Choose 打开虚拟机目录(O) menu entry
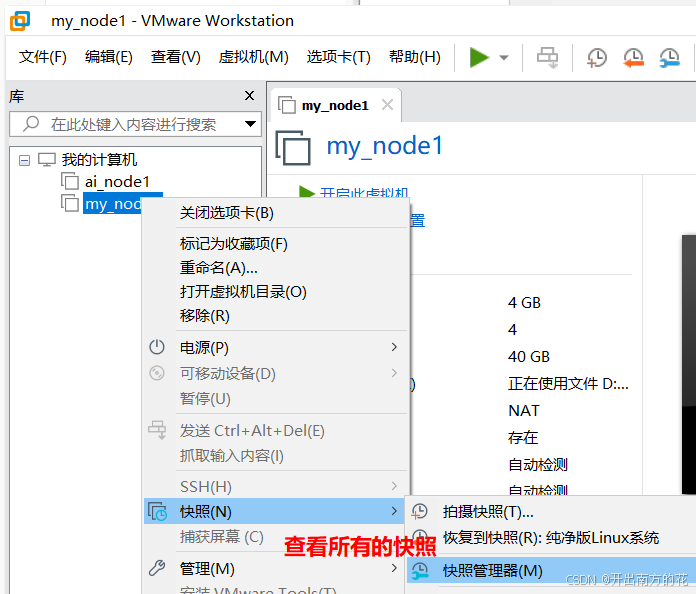Viewport: 696px width, 594px height. point(276,292)
